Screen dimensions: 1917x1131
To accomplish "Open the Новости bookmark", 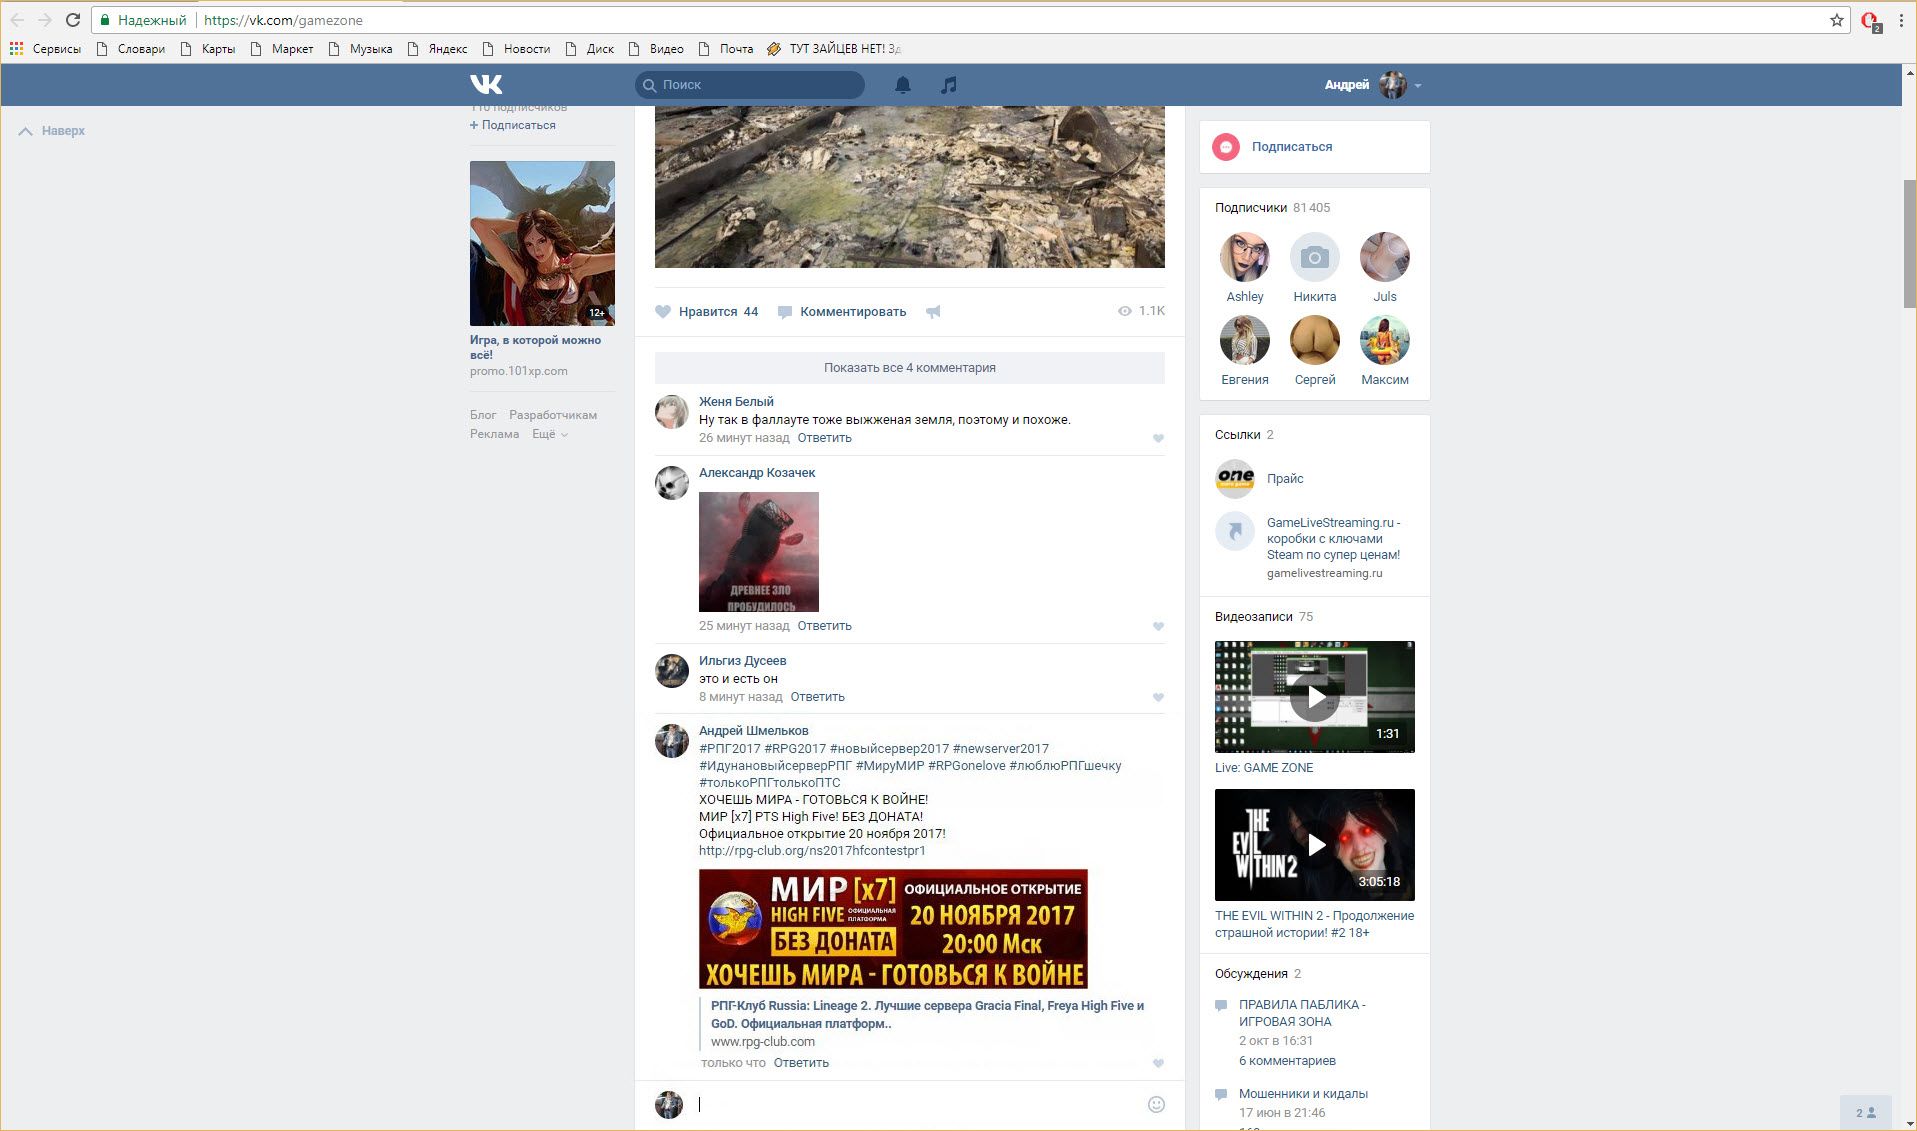I will [x=526, y=49].
